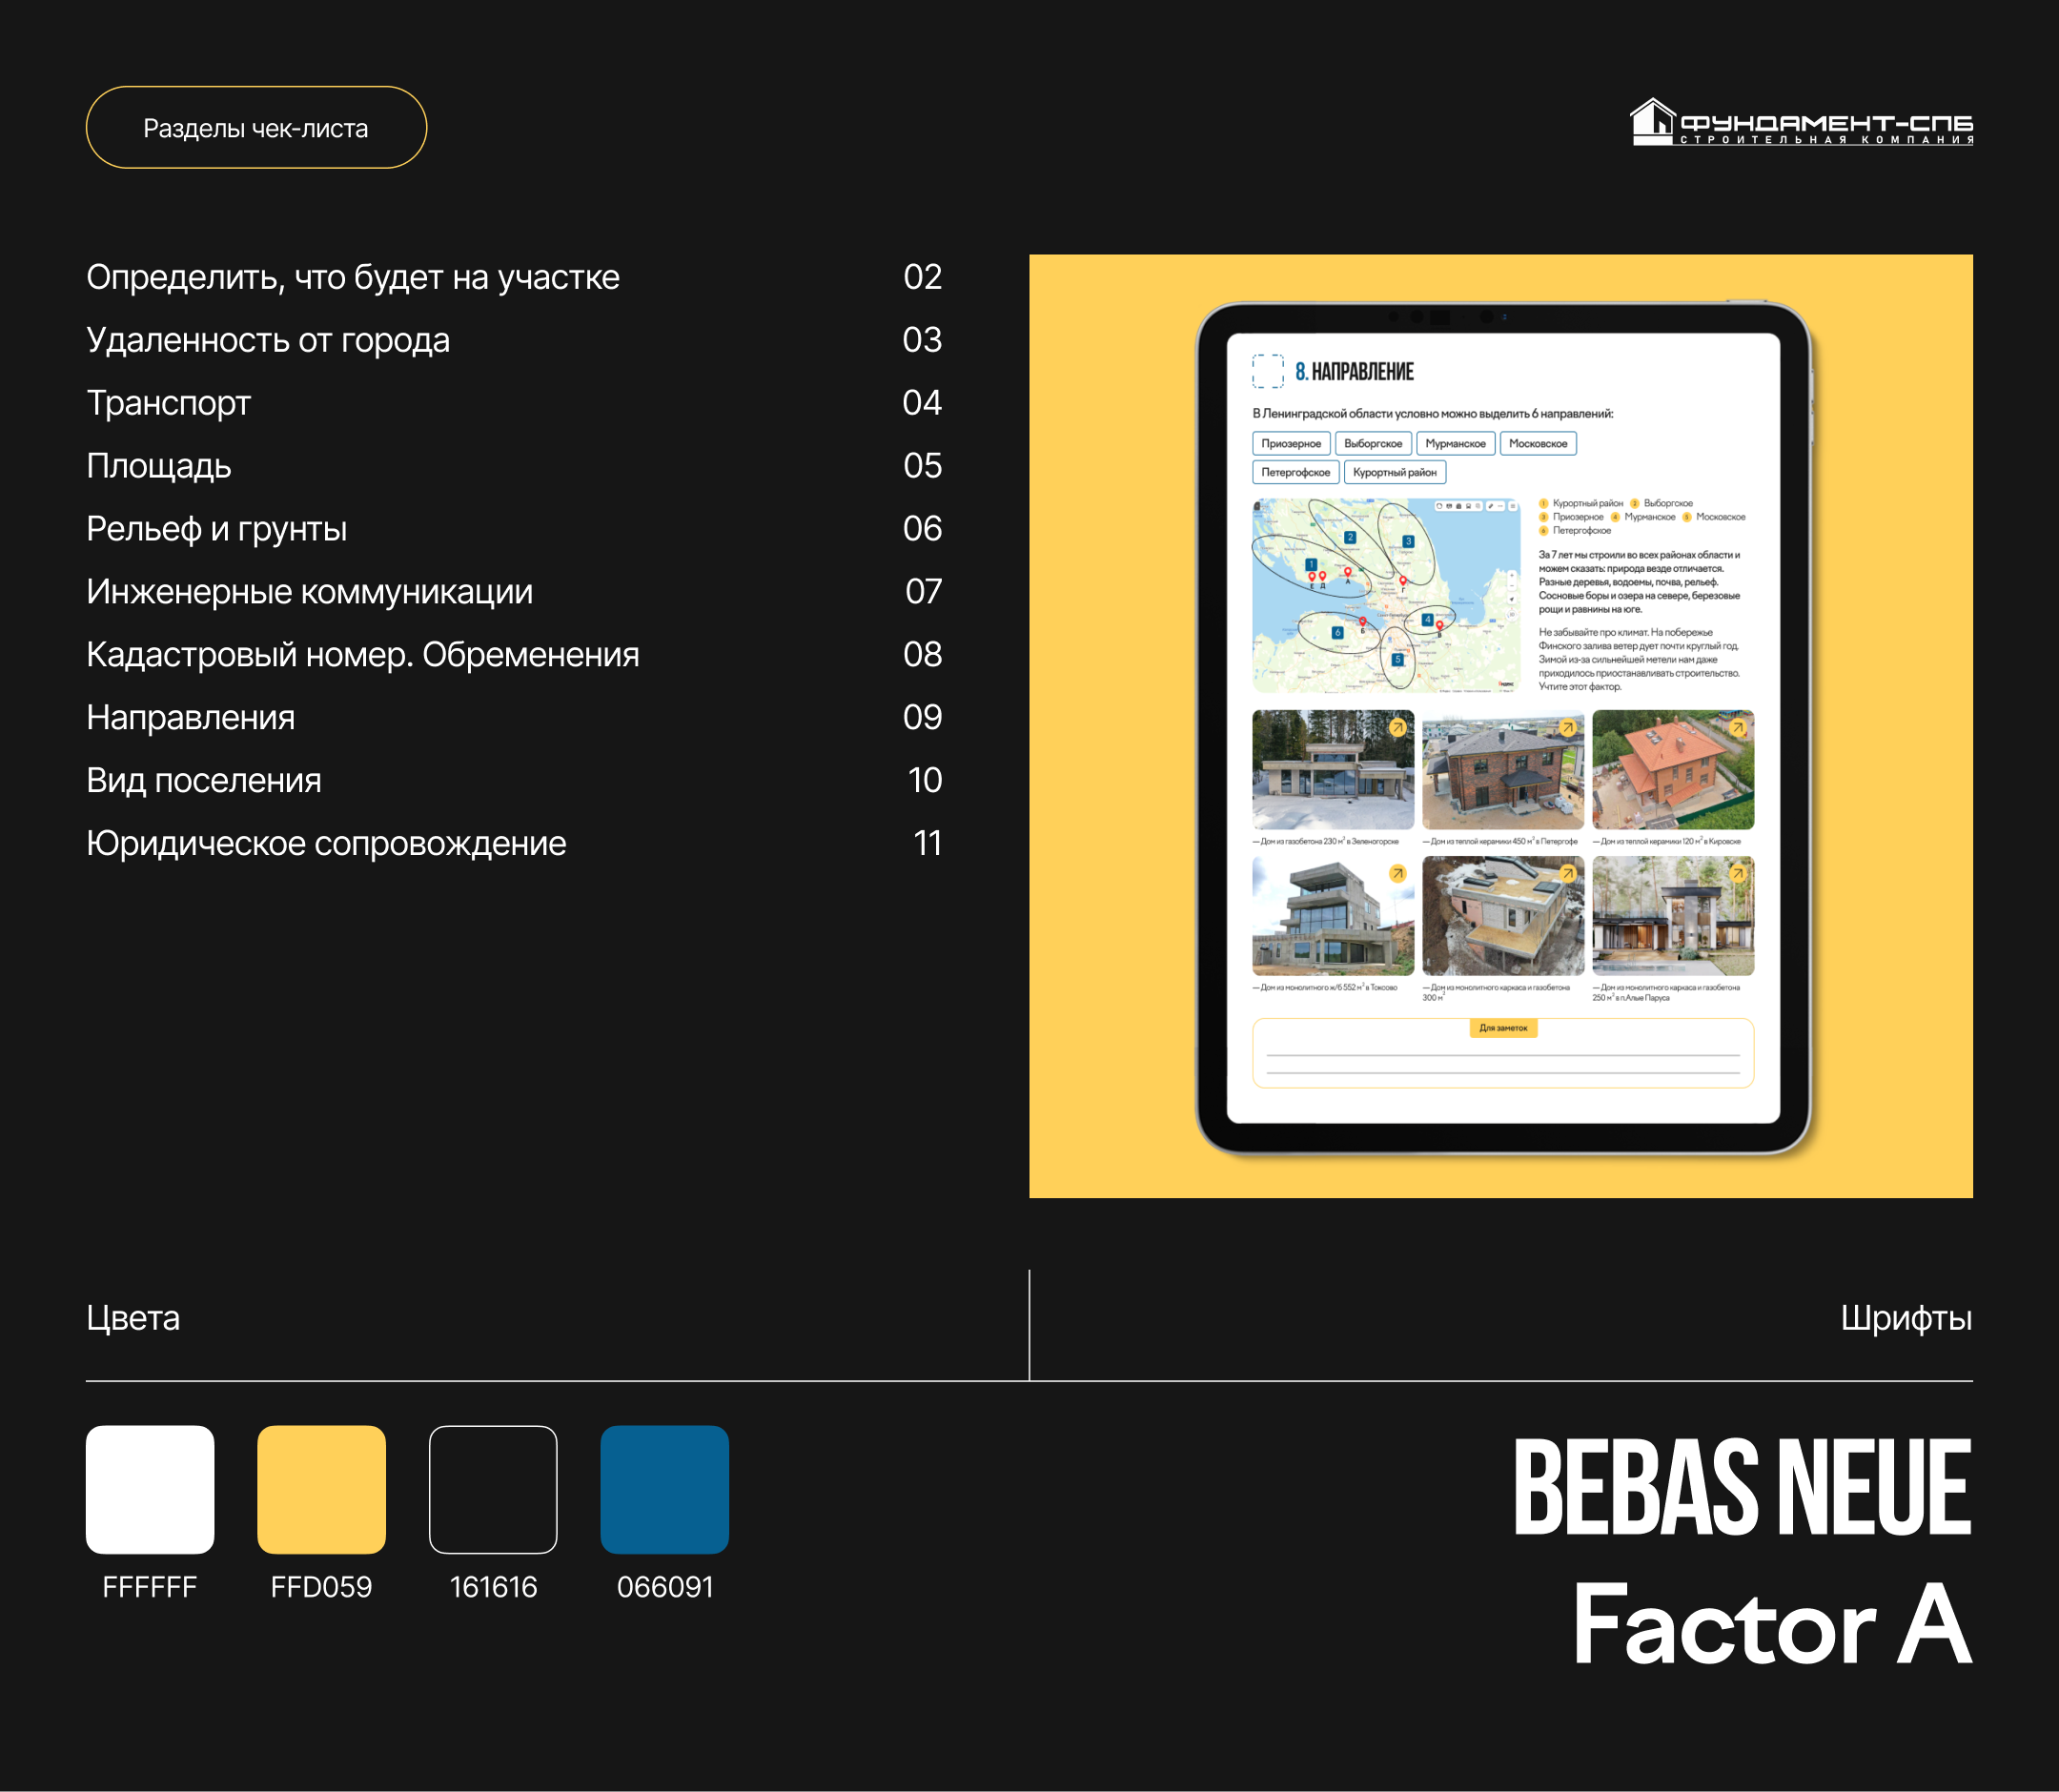
Task: Select list row Рельеф и грунты
Action: (x=514, y=529)
